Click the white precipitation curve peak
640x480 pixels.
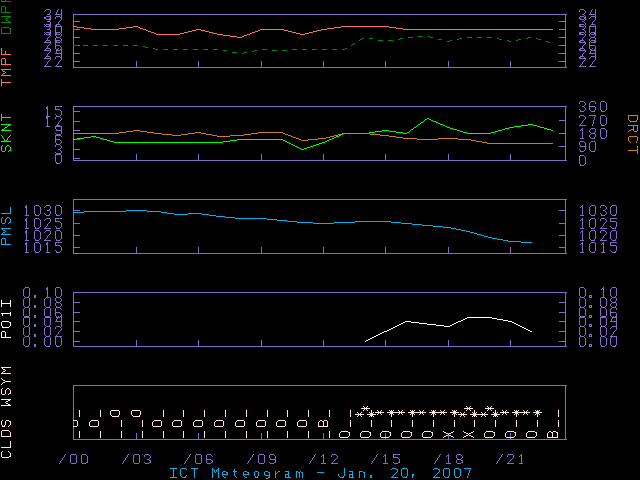click(x=478, y=317)
